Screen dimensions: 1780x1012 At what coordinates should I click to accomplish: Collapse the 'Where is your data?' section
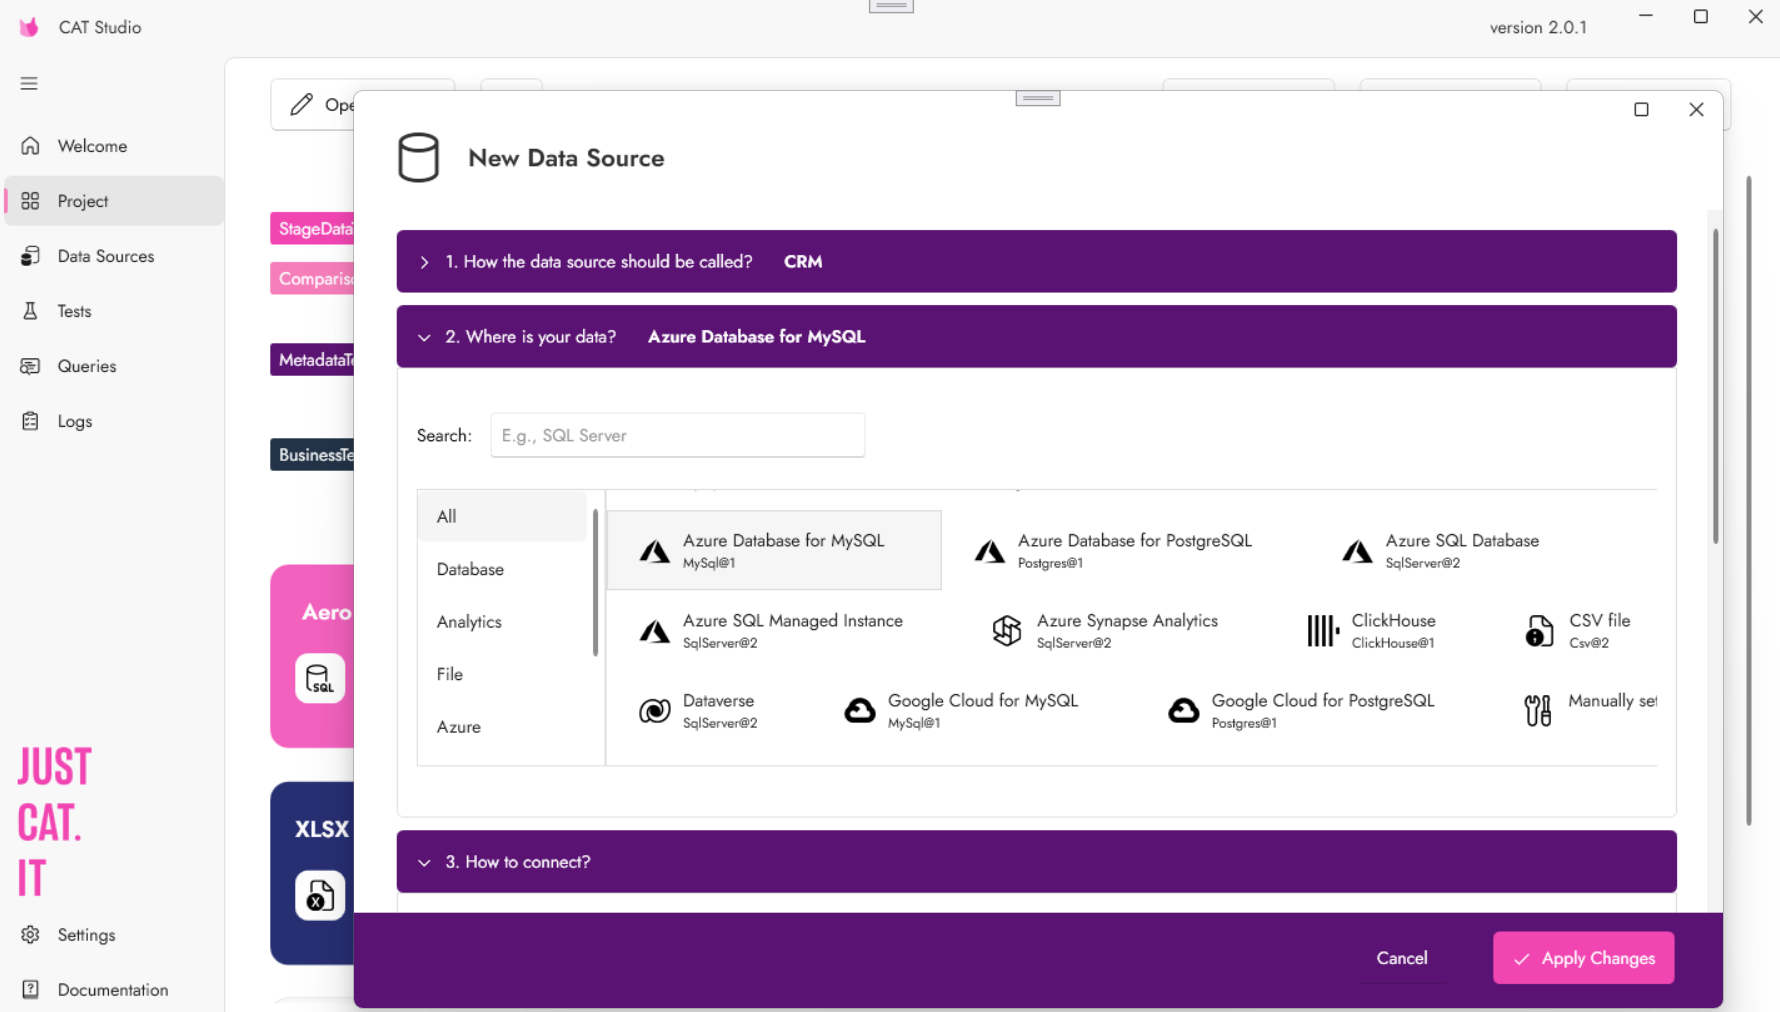[424, 338]
